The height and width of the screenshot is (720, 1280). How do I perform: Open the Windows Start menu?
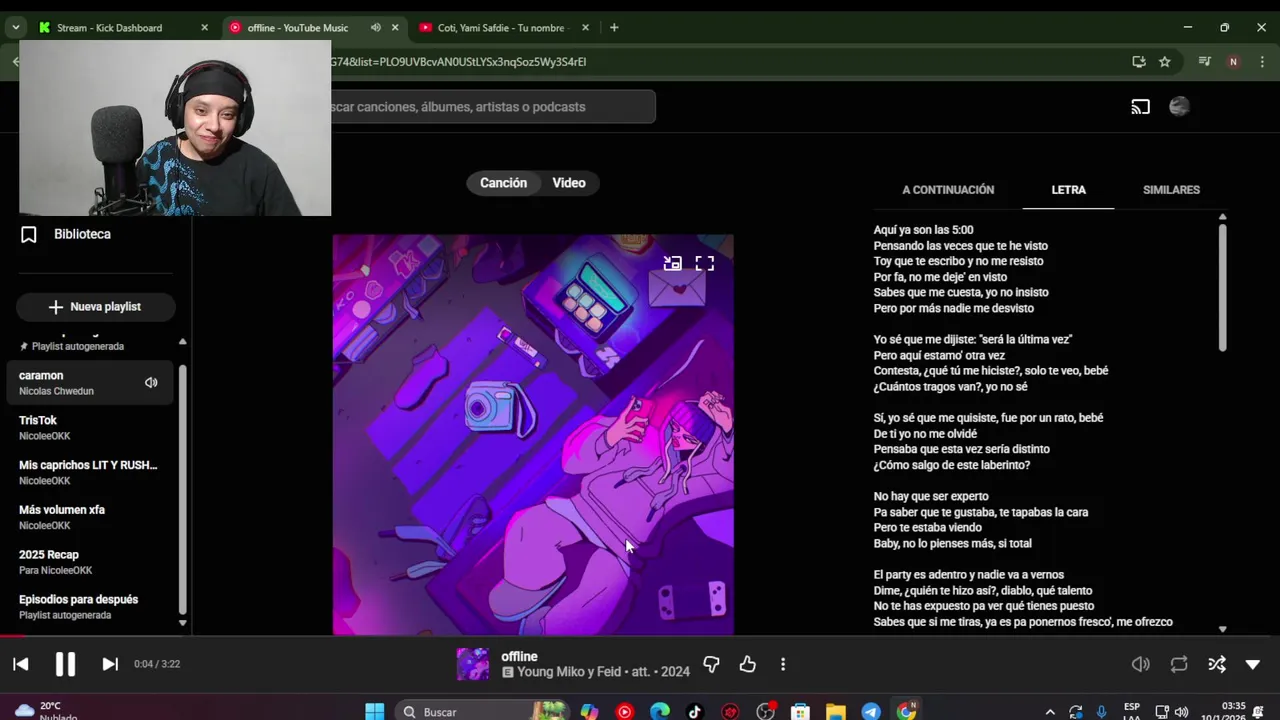[x=375, y=712]
